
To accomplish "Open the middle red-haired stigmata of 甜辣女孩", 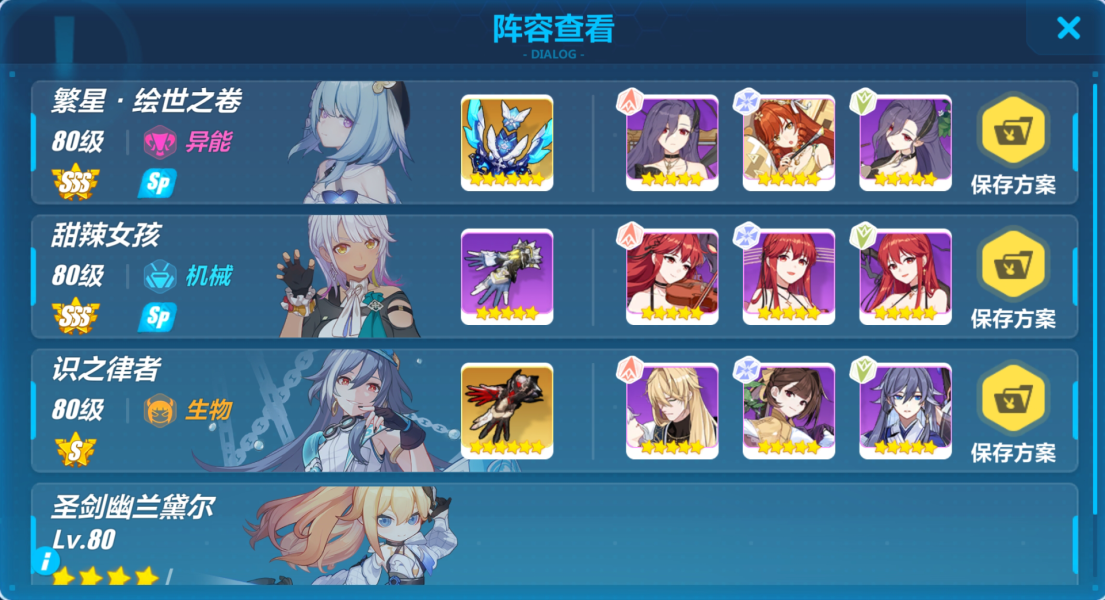I will [x=789, y=277].
